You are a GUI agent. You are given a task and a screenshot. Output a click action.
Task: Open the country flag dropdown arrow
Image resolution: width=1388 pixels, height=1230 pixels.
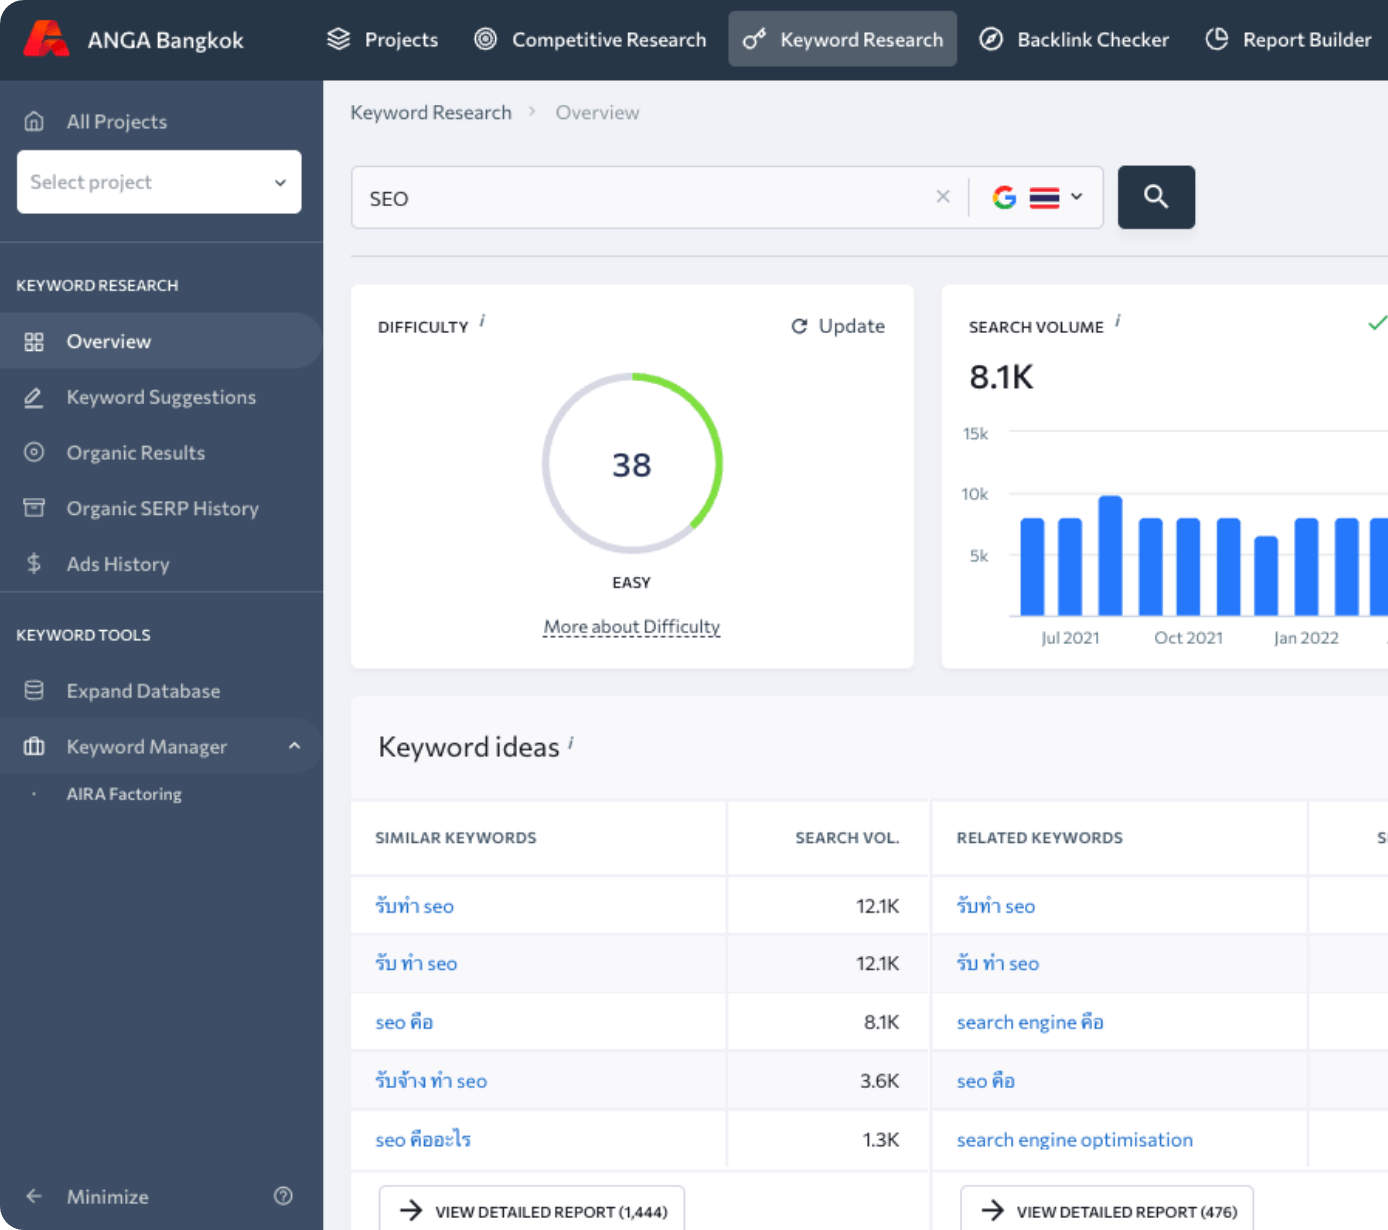click(1077, 197)
